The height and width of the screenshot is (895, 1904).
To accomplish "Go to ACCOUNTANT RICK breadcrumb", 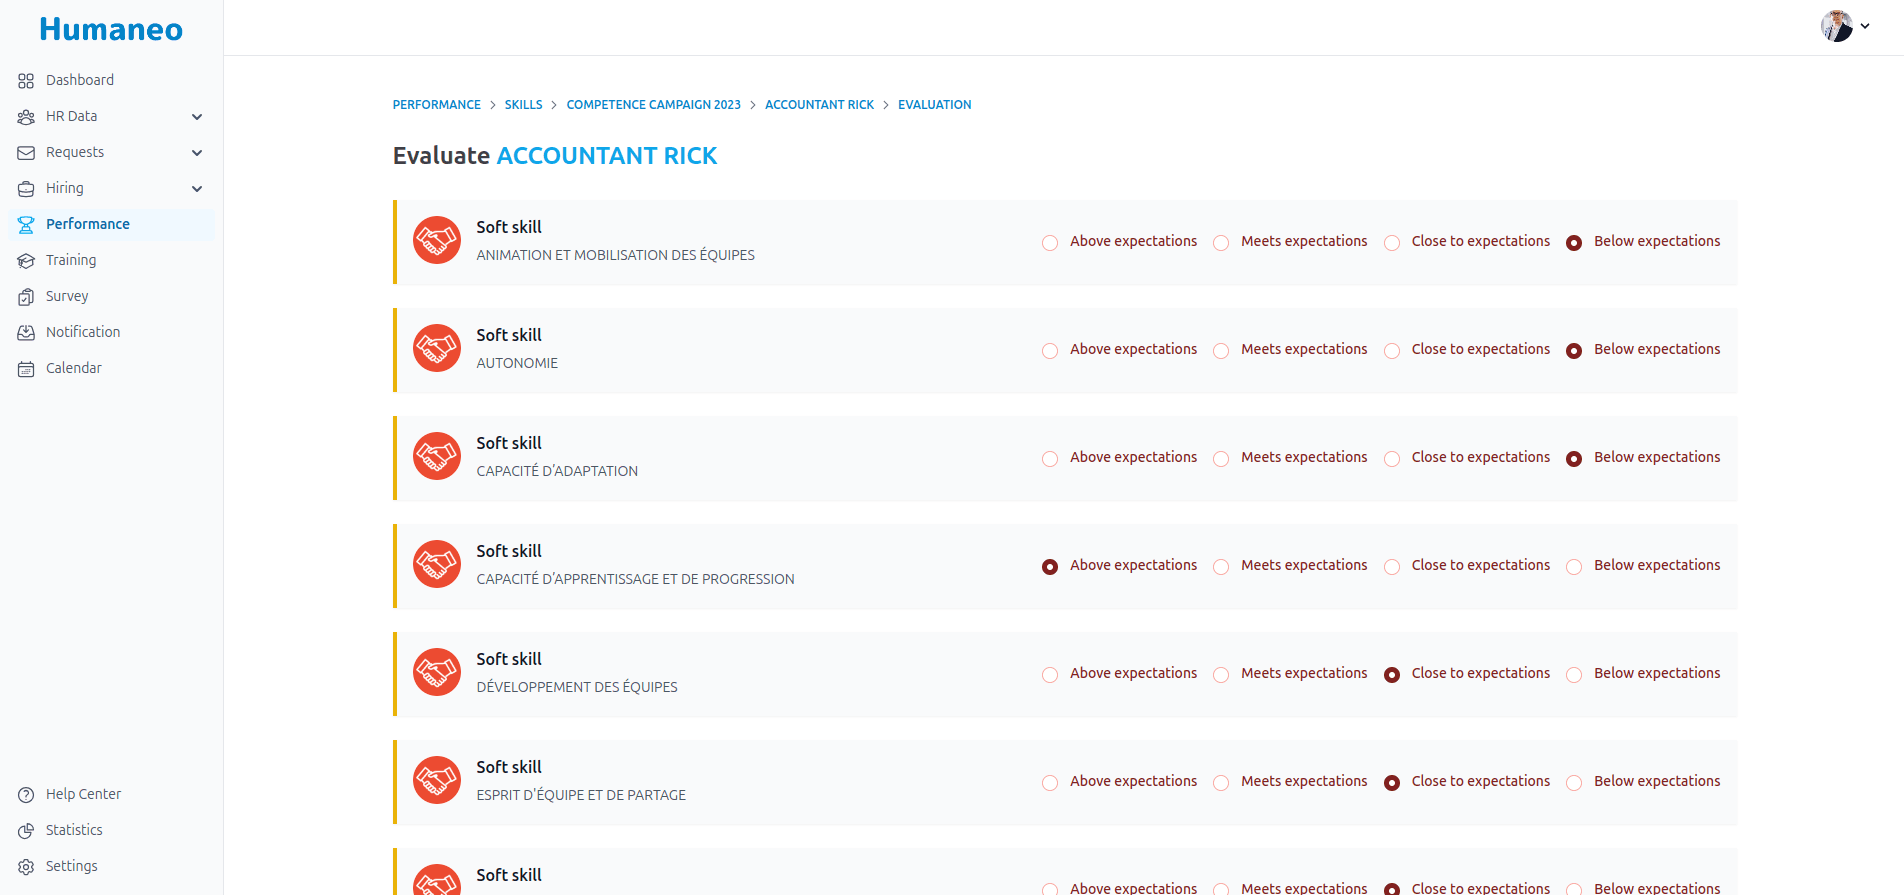I will [819, 105].
